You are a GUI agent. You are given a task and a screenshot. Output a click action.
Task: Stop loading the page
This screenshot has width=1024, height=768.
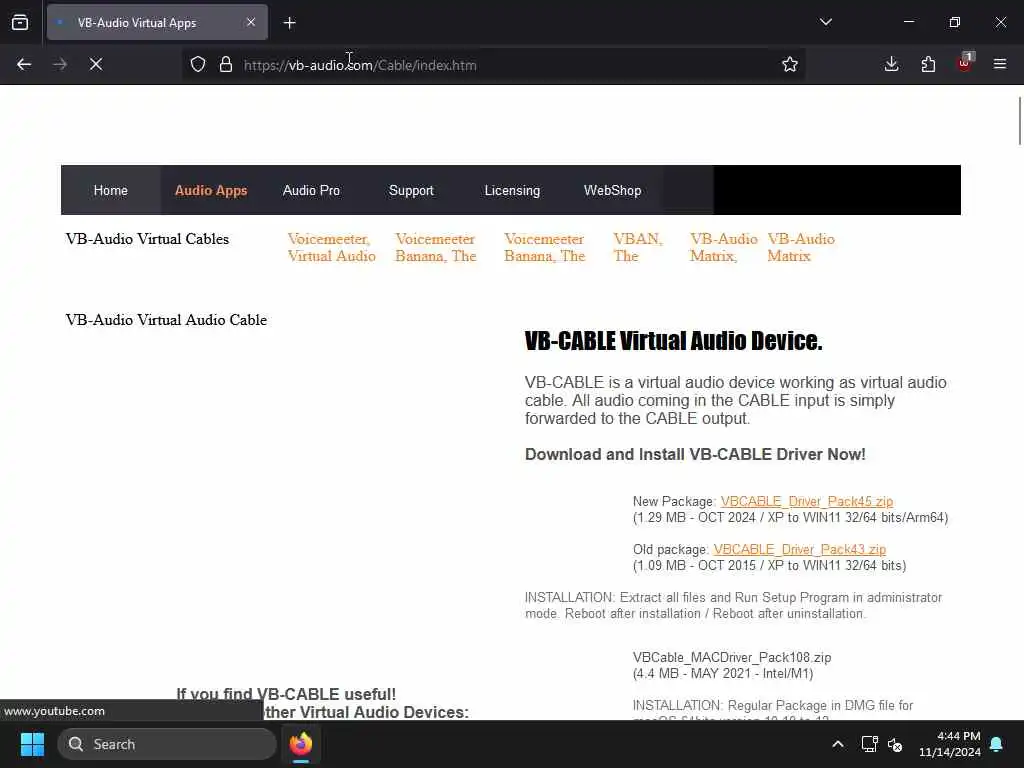[96, 64]
